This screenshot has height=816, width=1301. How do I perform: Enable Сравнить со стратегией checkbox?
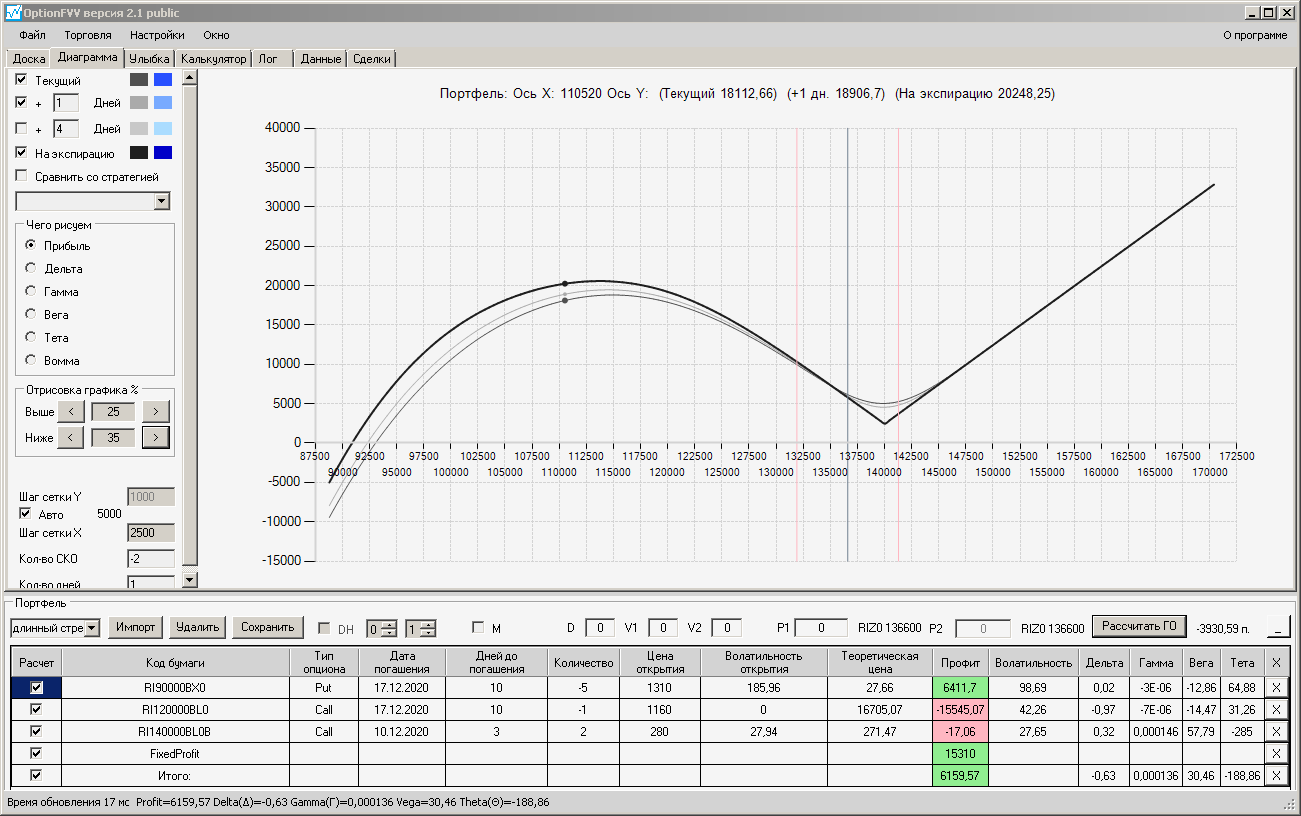pyautogui.click(x=22, y=177)
